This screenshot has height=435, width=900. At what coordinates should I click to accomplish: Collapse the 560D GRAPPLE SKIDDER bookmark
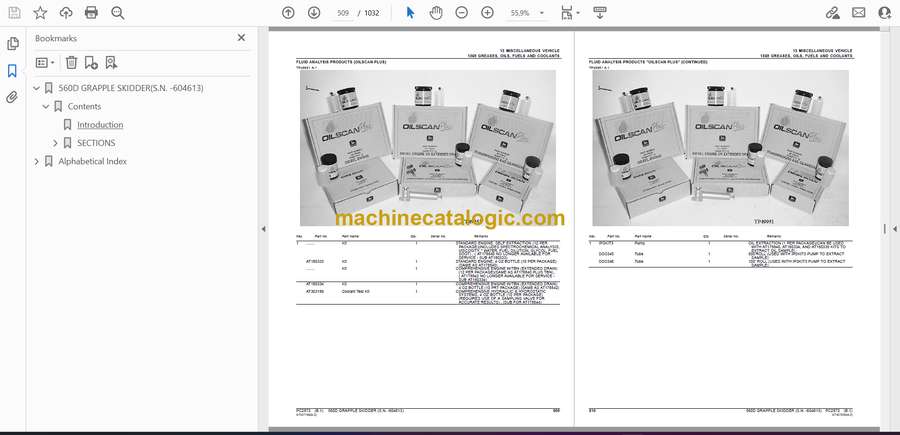(37, 88)
